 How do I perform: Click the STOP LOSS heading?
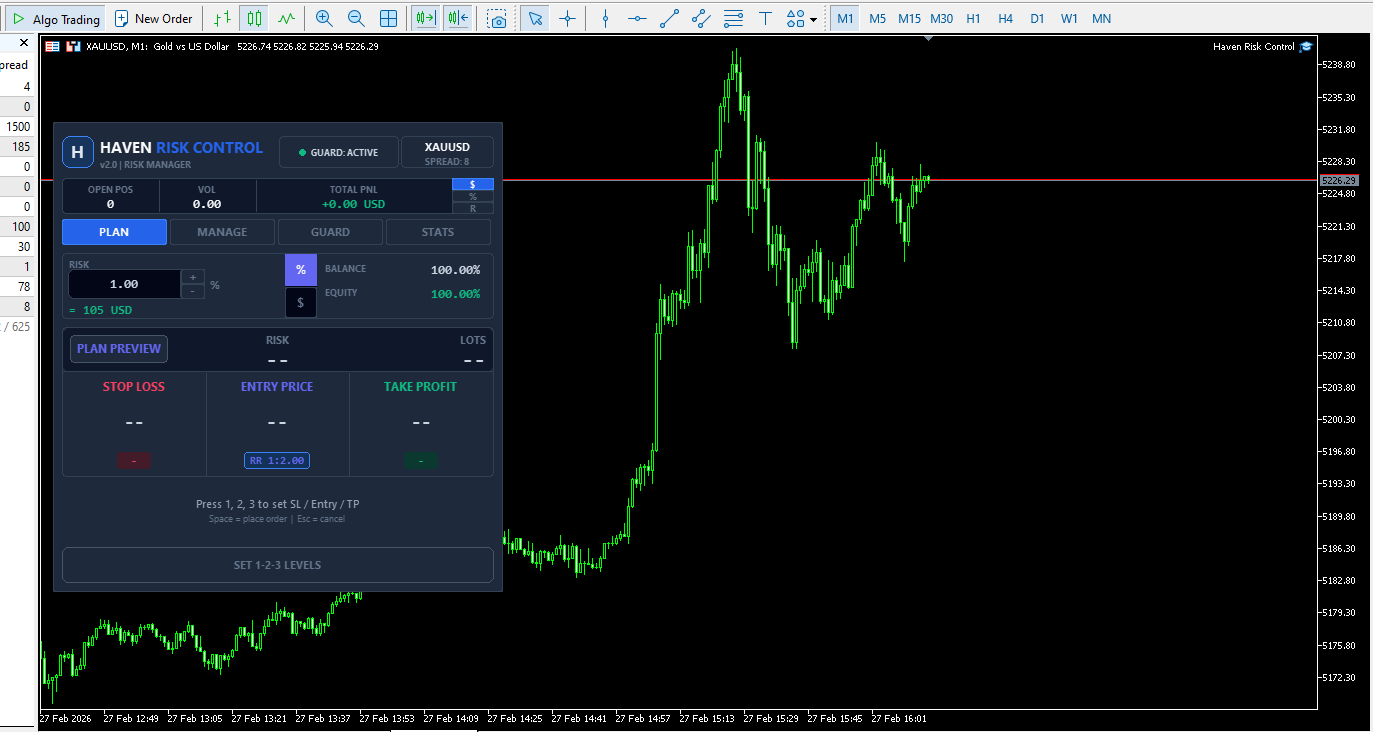(134, 387)
